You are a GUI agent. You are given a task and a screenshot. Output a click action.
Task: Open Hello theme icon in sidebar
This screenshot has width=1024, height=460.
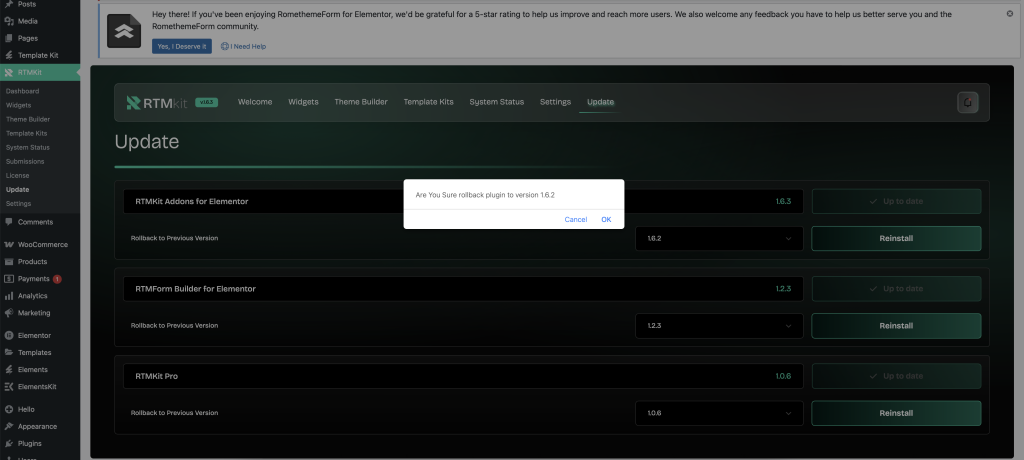coord(9,409)
